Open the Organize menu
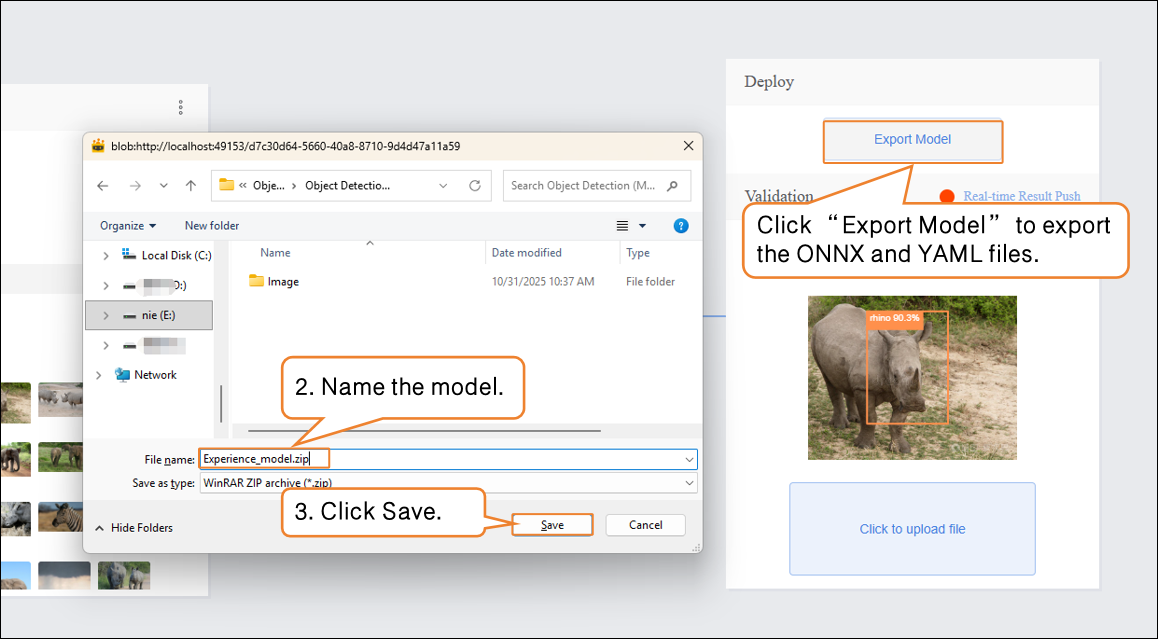 [x=128, y=226]
